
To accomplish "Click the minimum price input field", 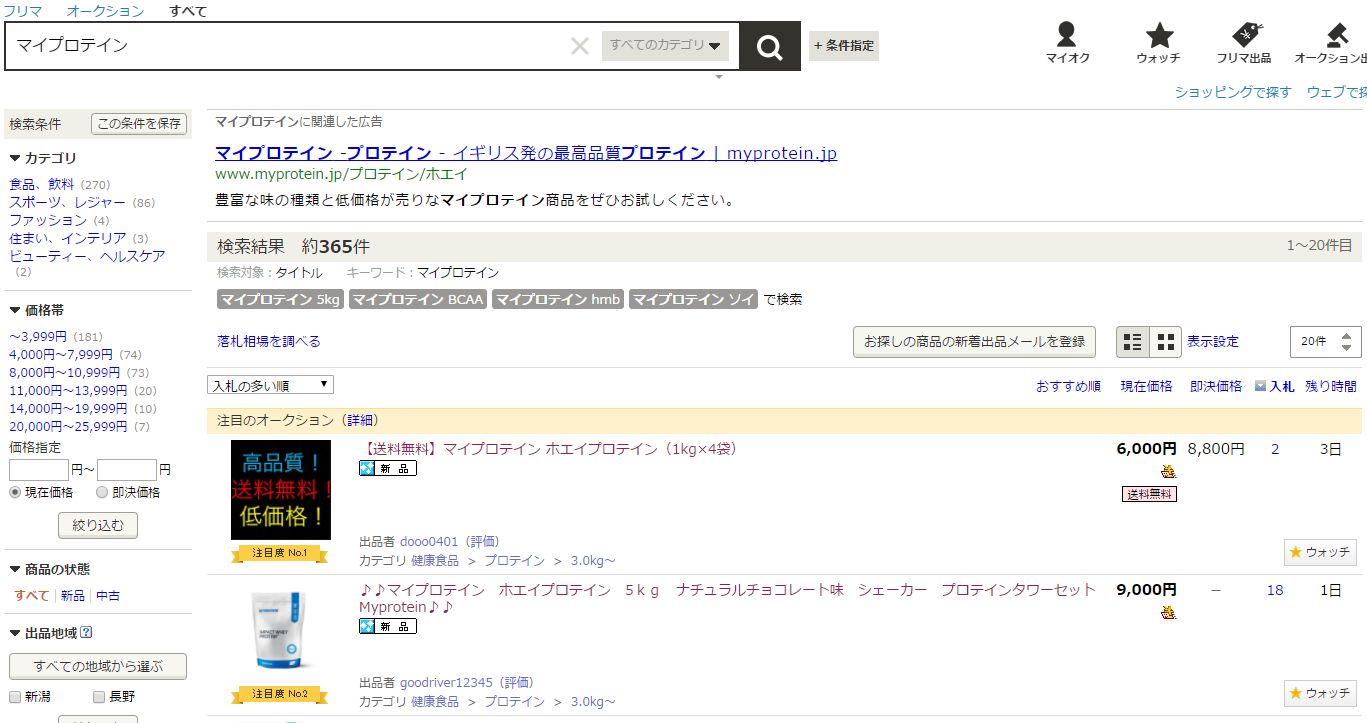I will (39, 470).
